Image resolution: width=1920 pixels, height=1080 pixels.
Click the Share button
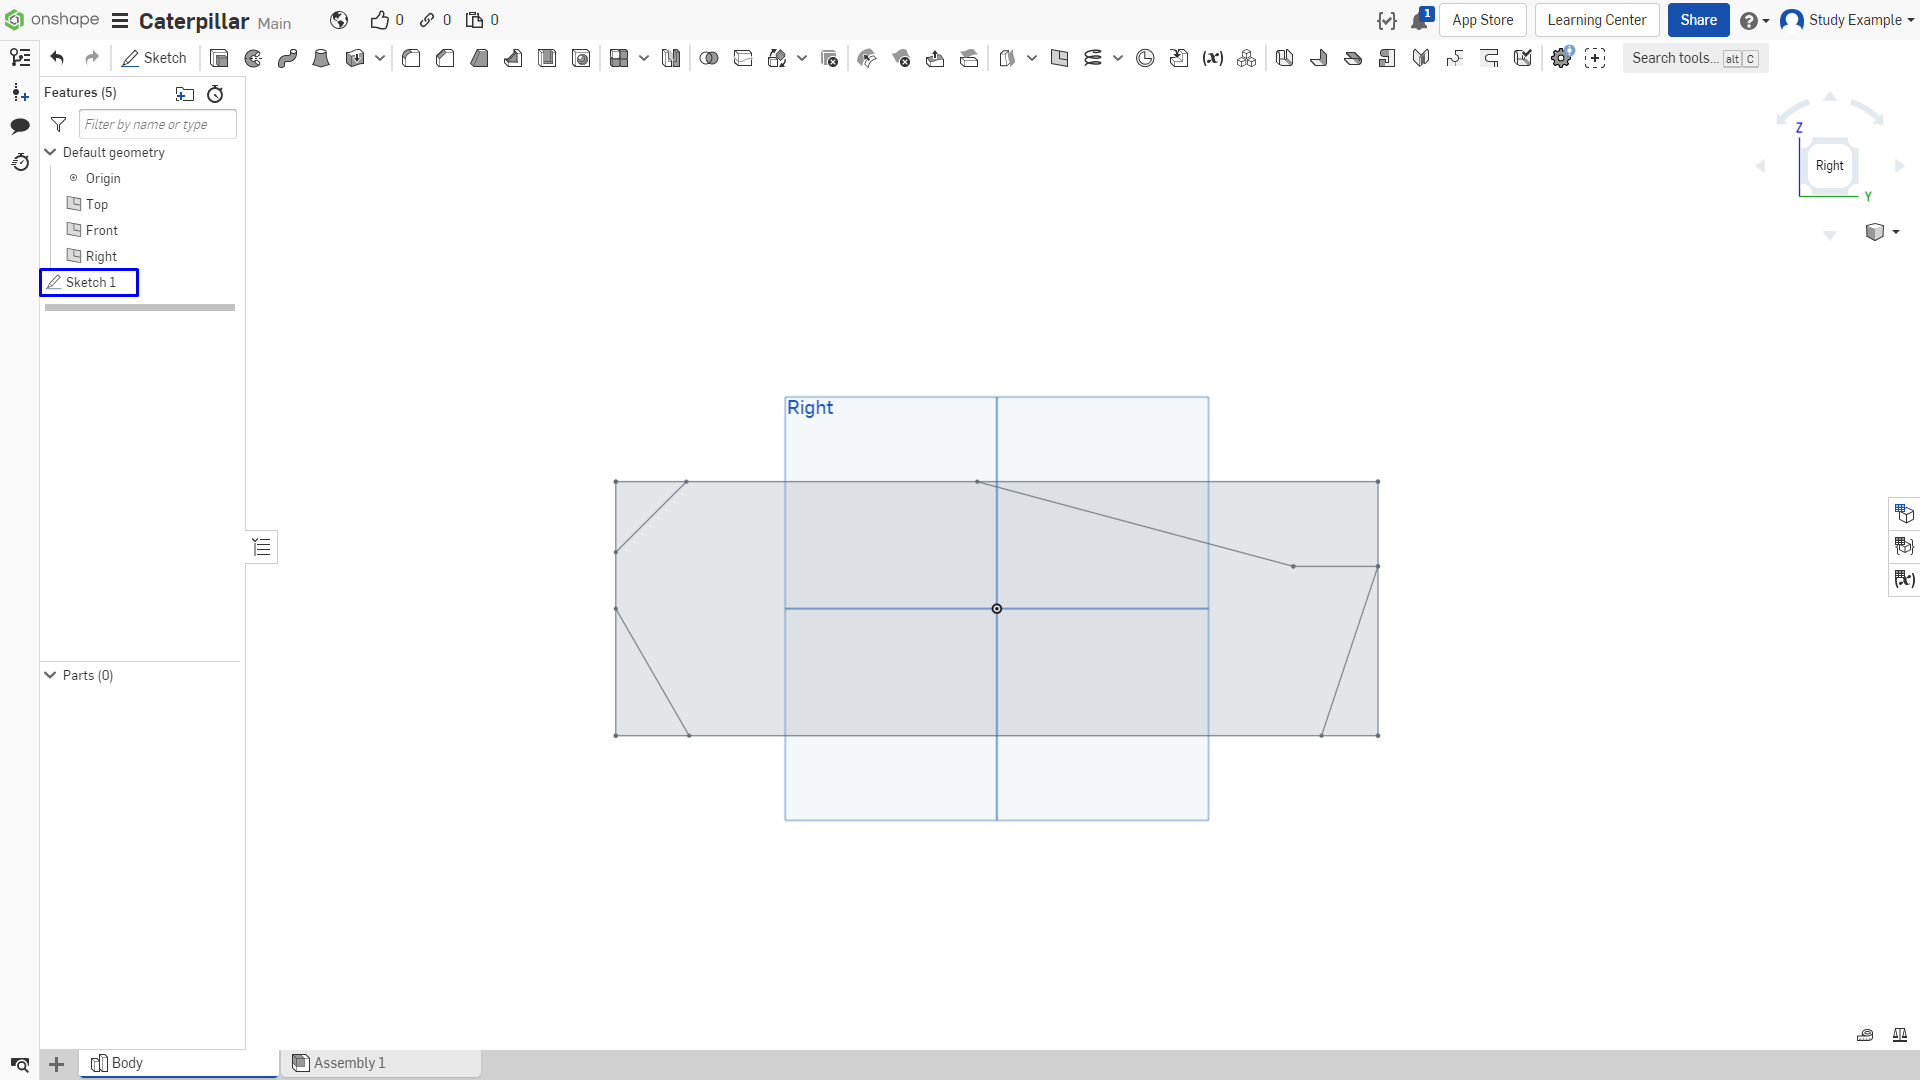(1698, 20)
